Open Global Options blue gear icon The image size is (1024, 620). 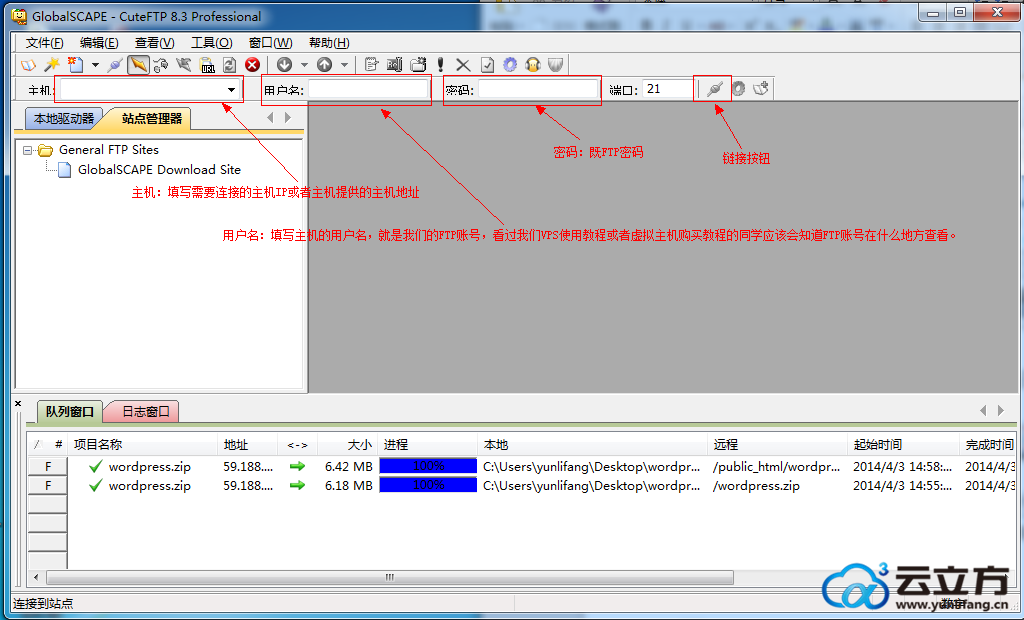[510, 65]
